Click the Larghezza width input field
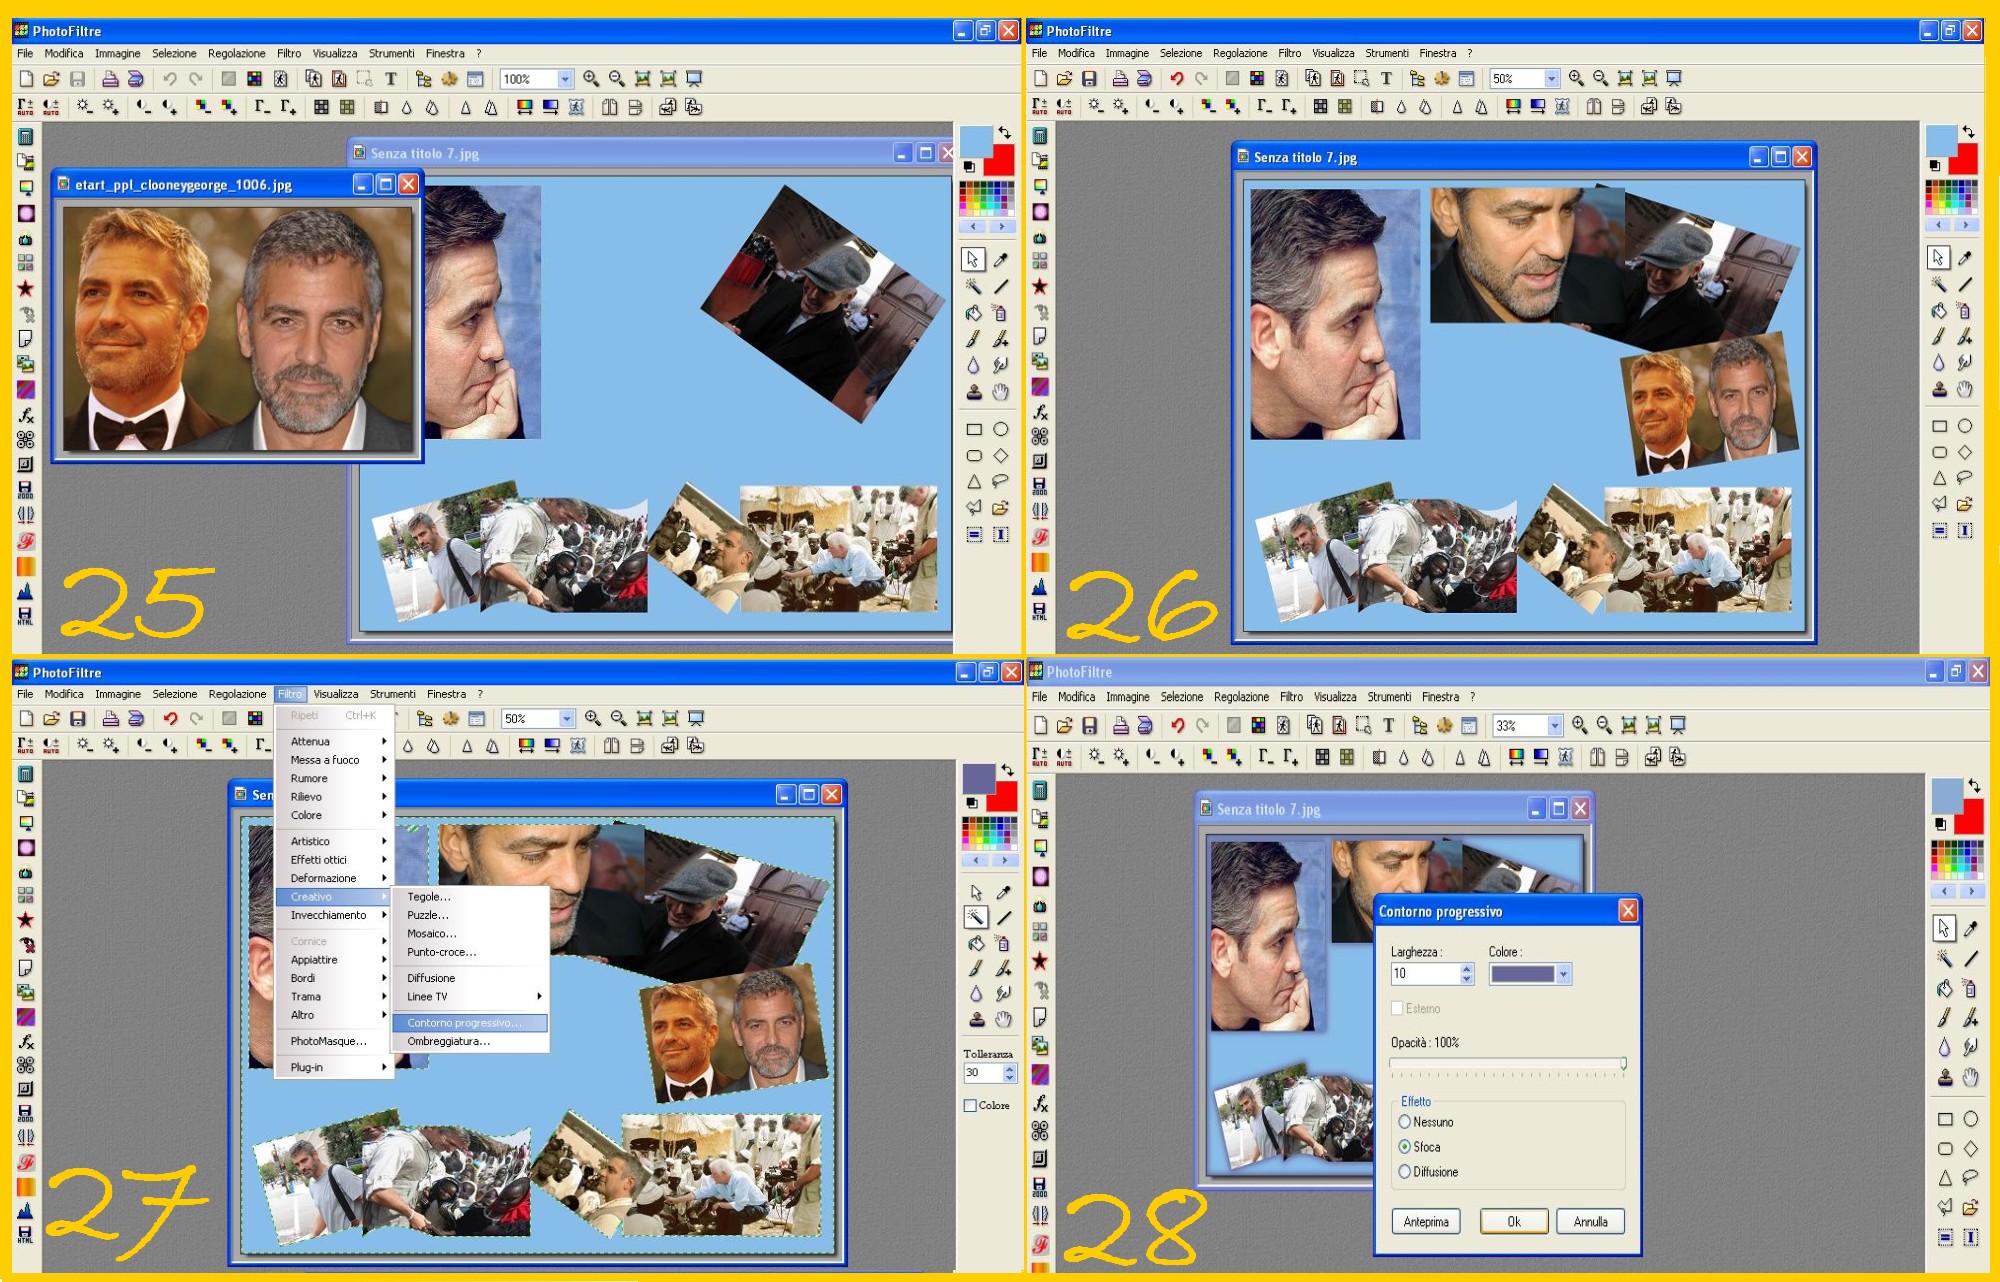2000x1282 pixels. (1425, 974)
